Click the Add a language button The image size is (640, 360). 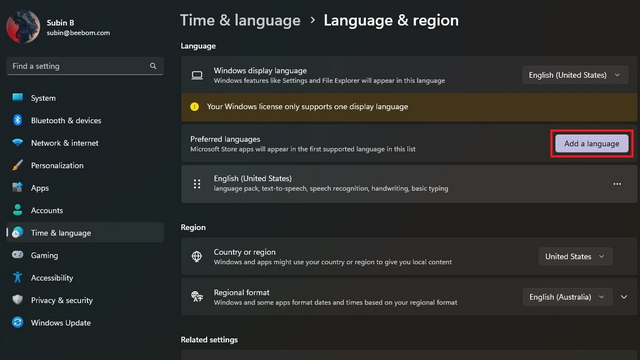591,144
